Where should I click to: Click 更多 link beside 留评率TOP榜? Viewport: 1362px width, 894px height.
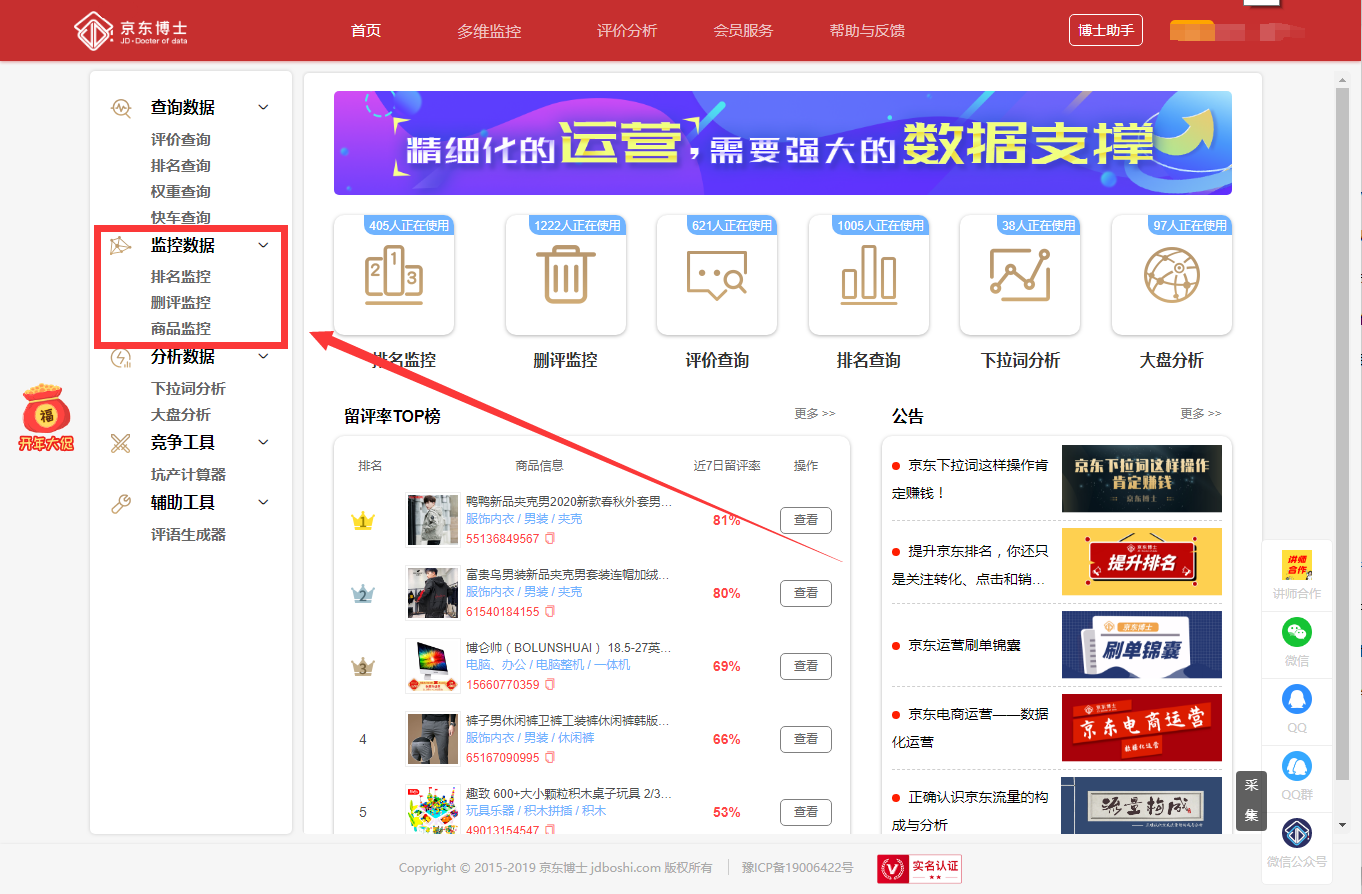pyautogui.click(x=815, y=414)
